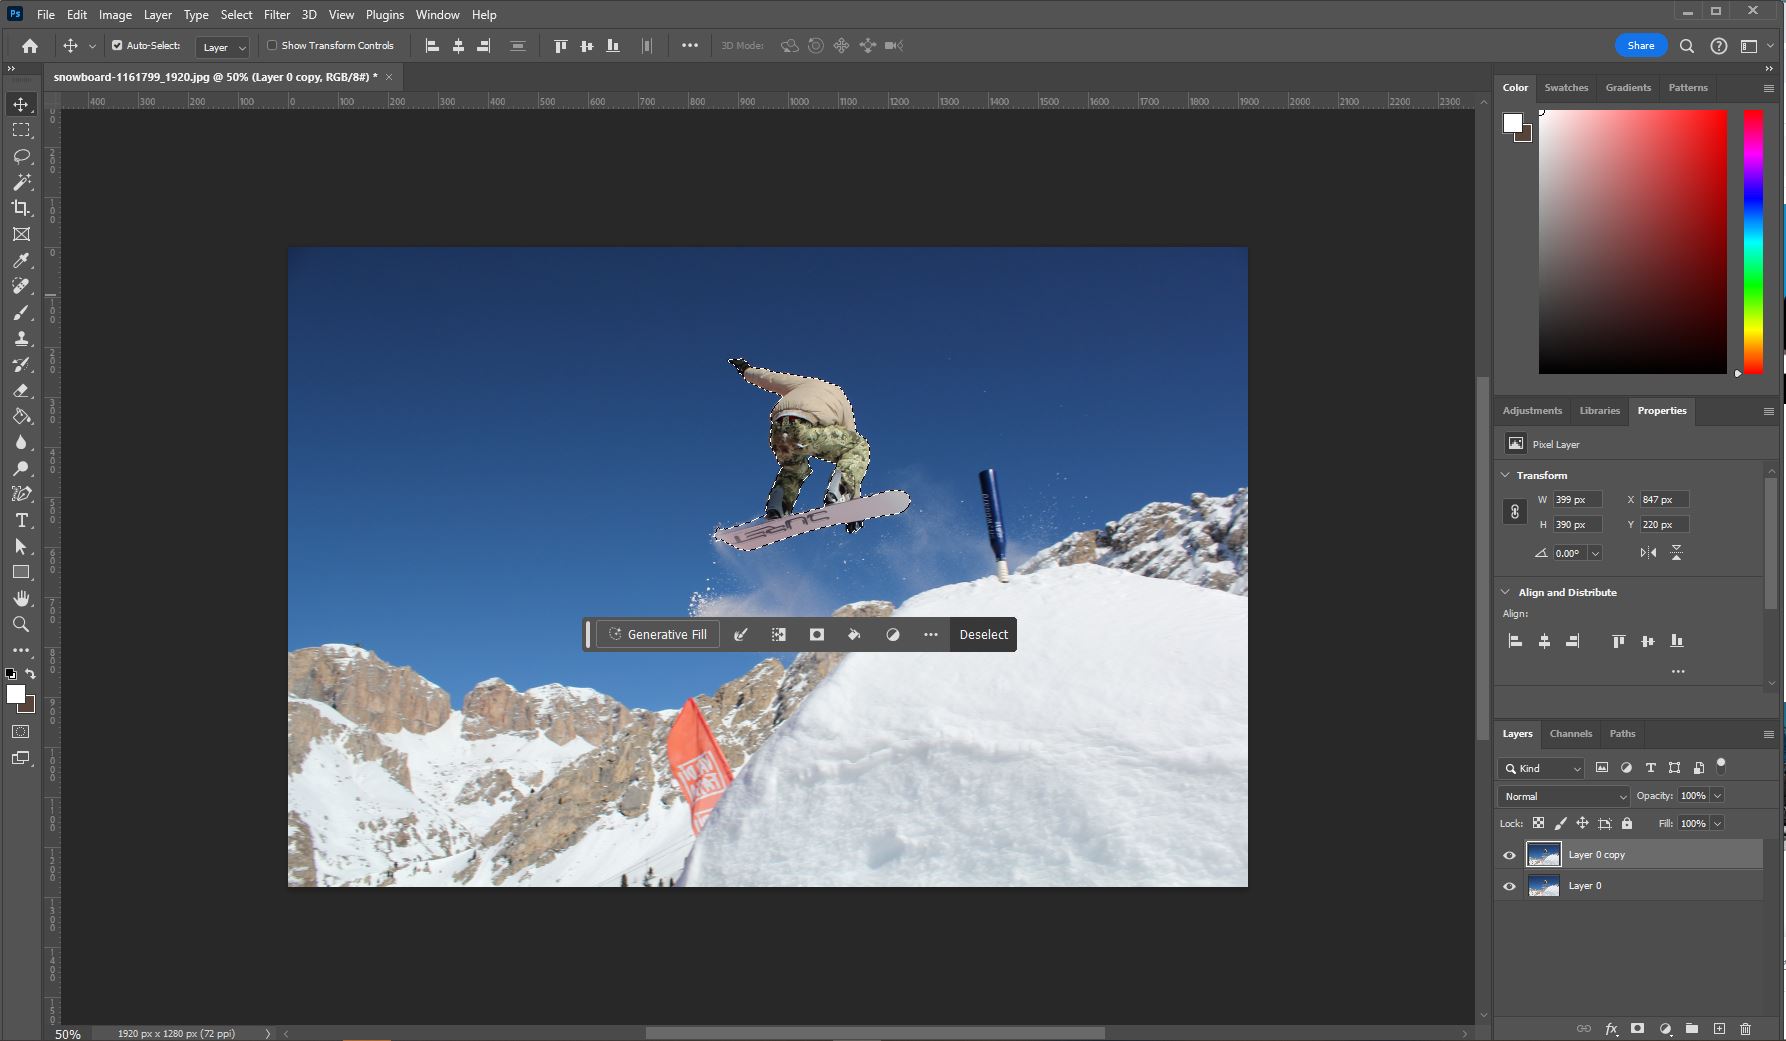Image resolution: width=1786 pixels, height=1041 pixels.
Task: Open the Image menu
Action: click(x=115, y=15)
